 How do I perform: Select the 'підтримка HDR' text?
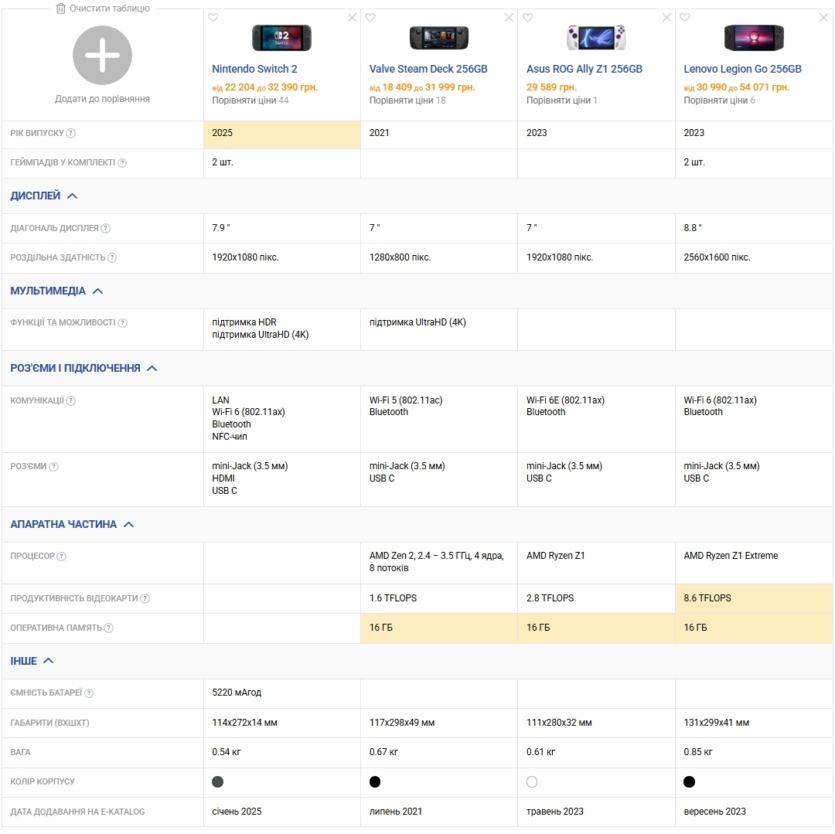244,322
